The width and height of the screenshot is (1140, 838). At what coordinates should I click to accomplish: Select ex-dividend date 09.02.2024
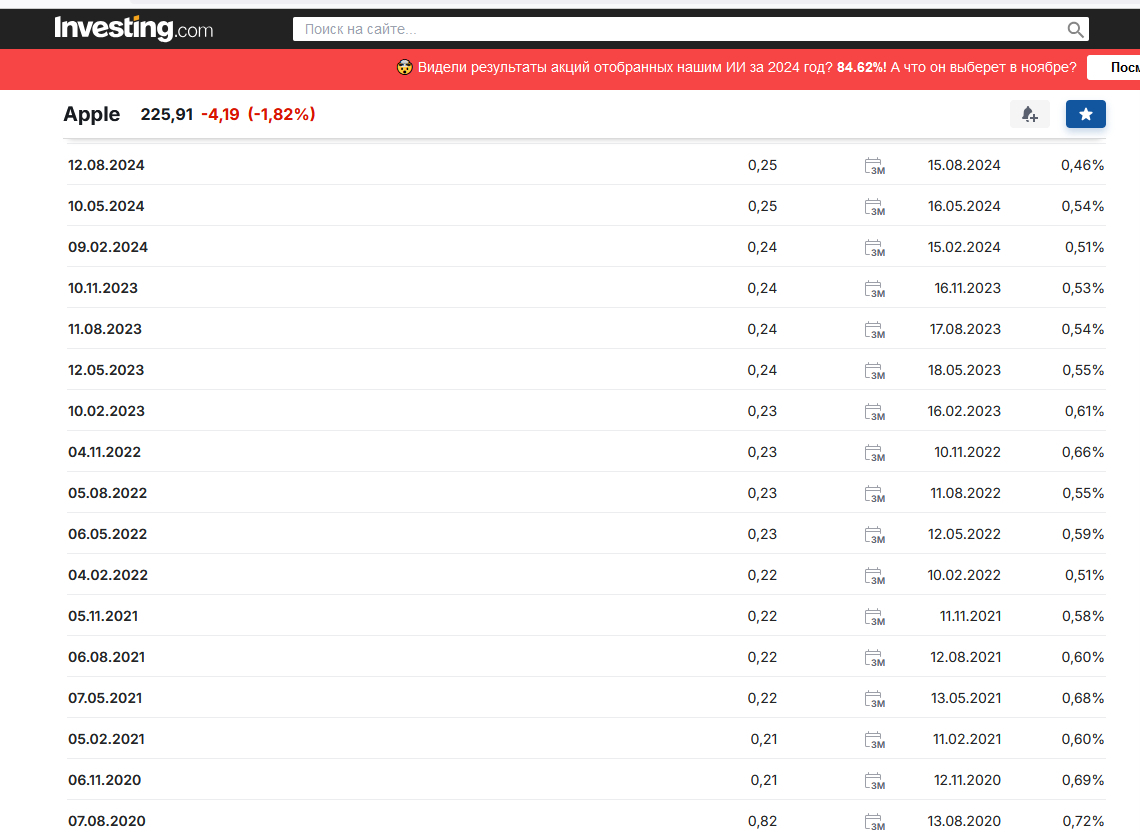(108, 247)
